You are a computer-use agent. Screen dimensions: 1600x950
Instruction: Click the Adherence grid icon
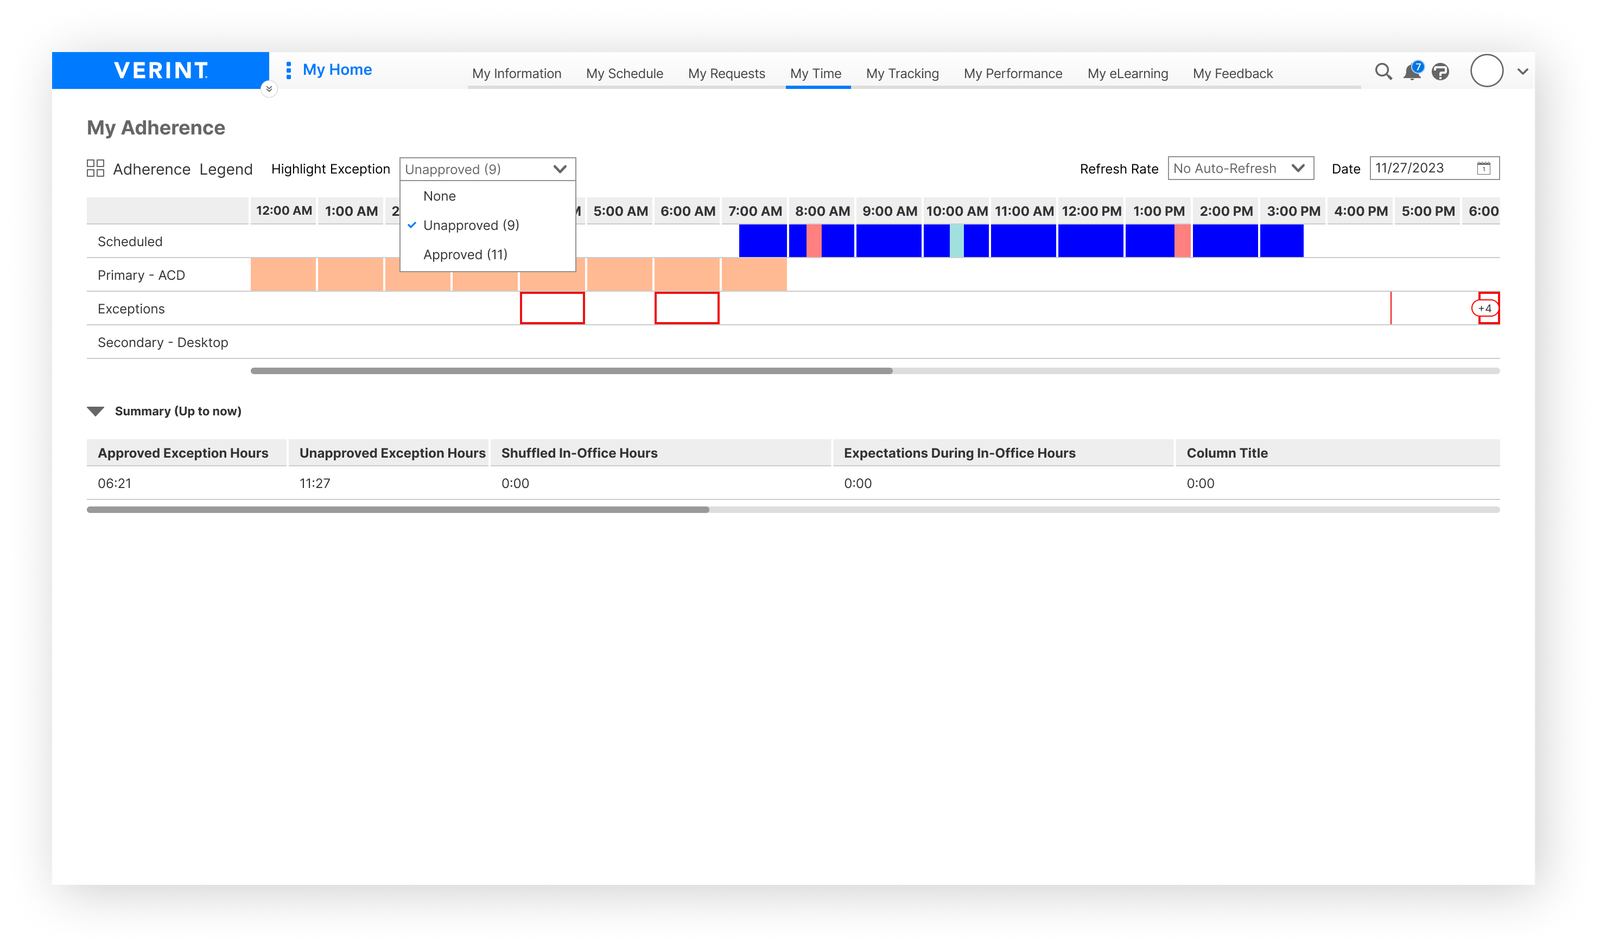pyautogui.click(x=96, y=169)
